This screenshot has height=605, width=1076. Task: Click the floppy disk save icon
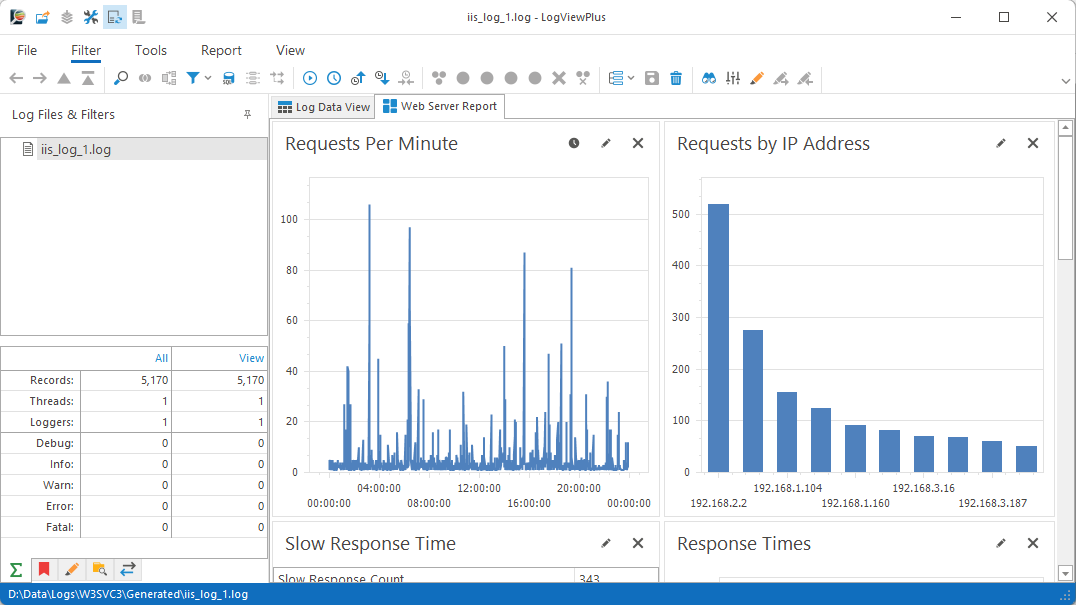pos(652,78)
